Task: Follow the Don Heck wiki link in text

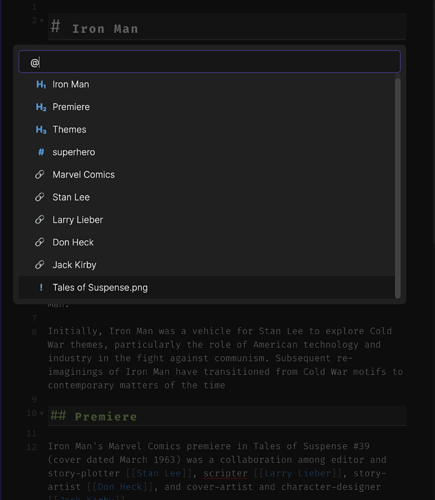Action: pos(120,487)
